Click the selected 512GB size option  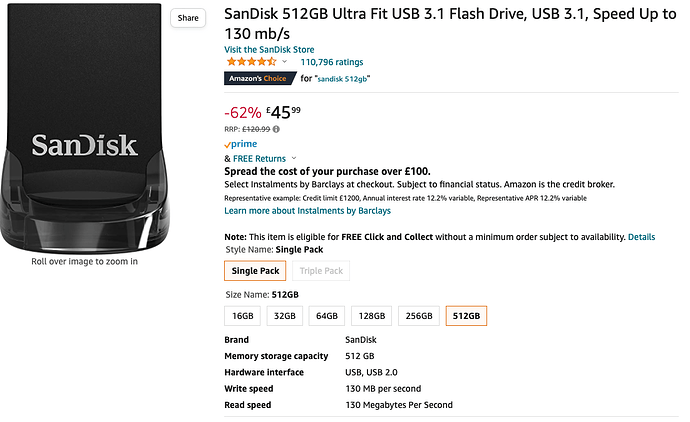[466, 316]
